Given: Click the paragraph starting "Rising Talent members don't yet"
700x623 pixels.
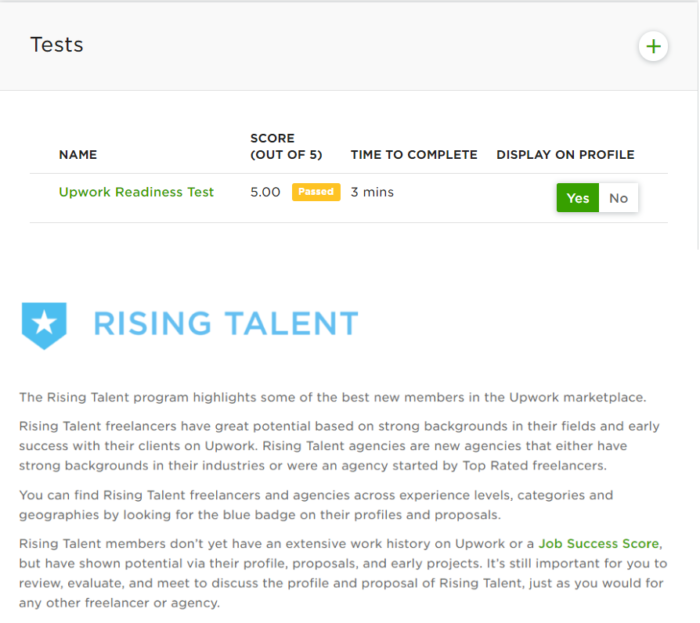Looking at the screenshot, I should [x=340, y=573].
